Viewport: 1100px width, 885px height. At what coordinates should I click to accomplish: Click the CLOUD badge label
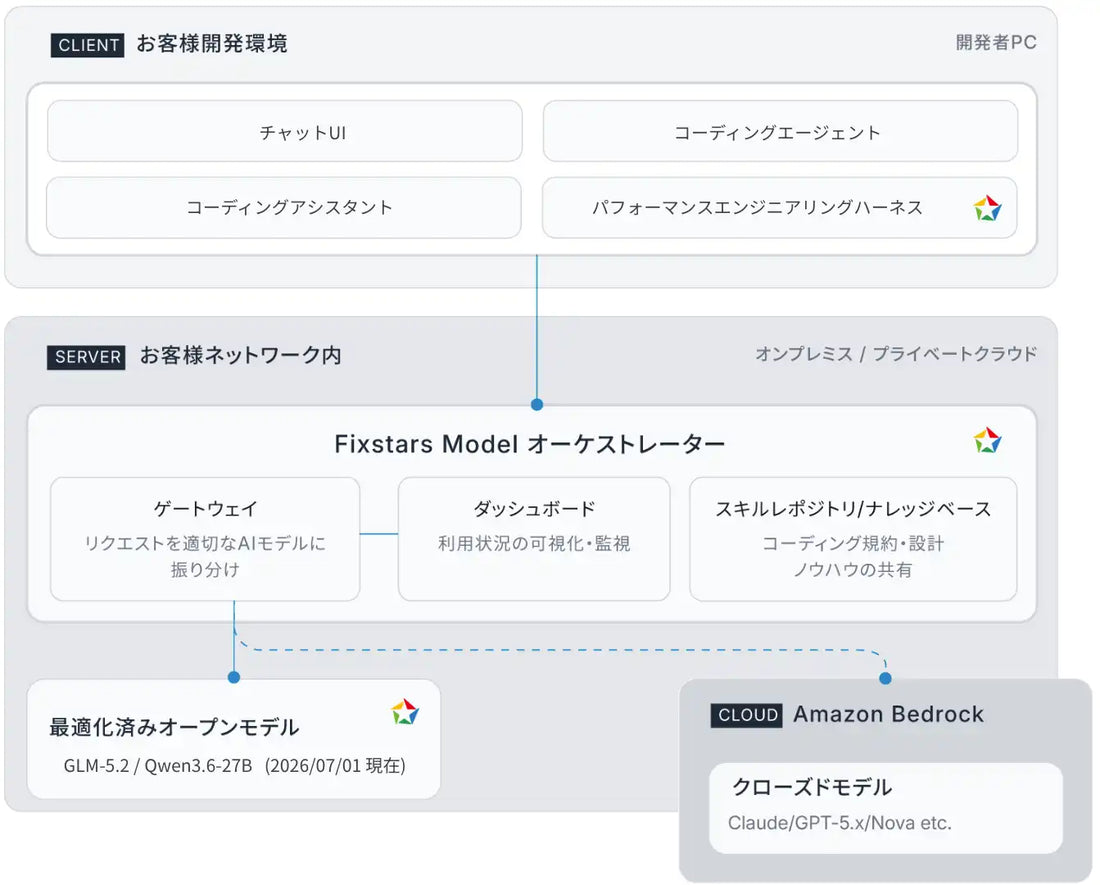[x=746, y=715]
